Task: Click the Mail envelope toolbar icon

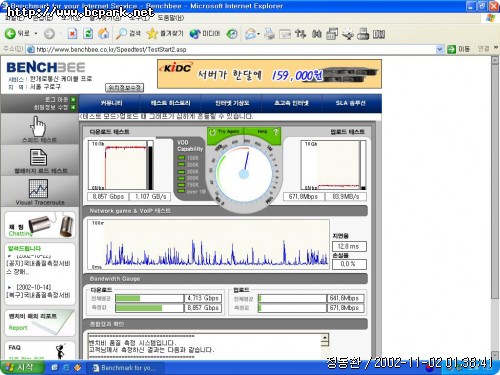Action: (250, 34)
